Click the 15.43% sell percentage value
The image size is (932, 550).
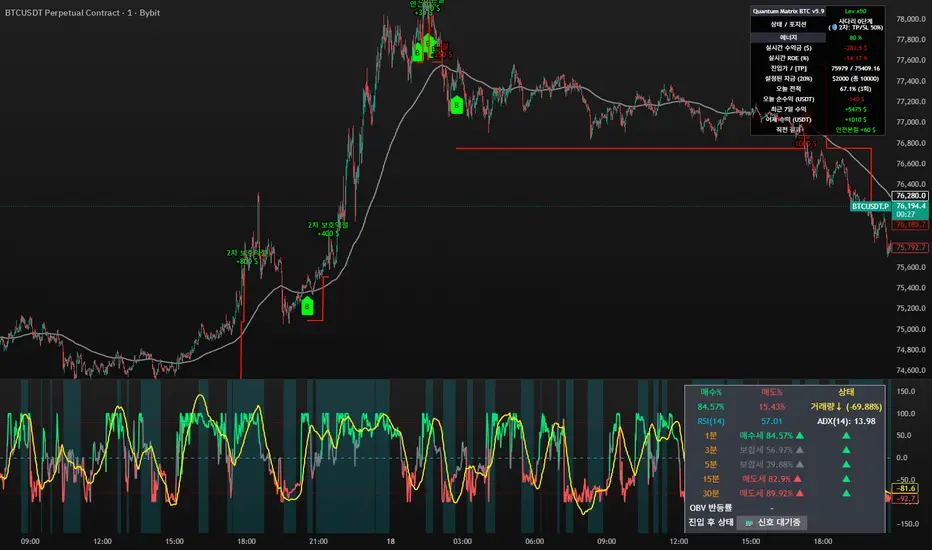click(772, 407)
